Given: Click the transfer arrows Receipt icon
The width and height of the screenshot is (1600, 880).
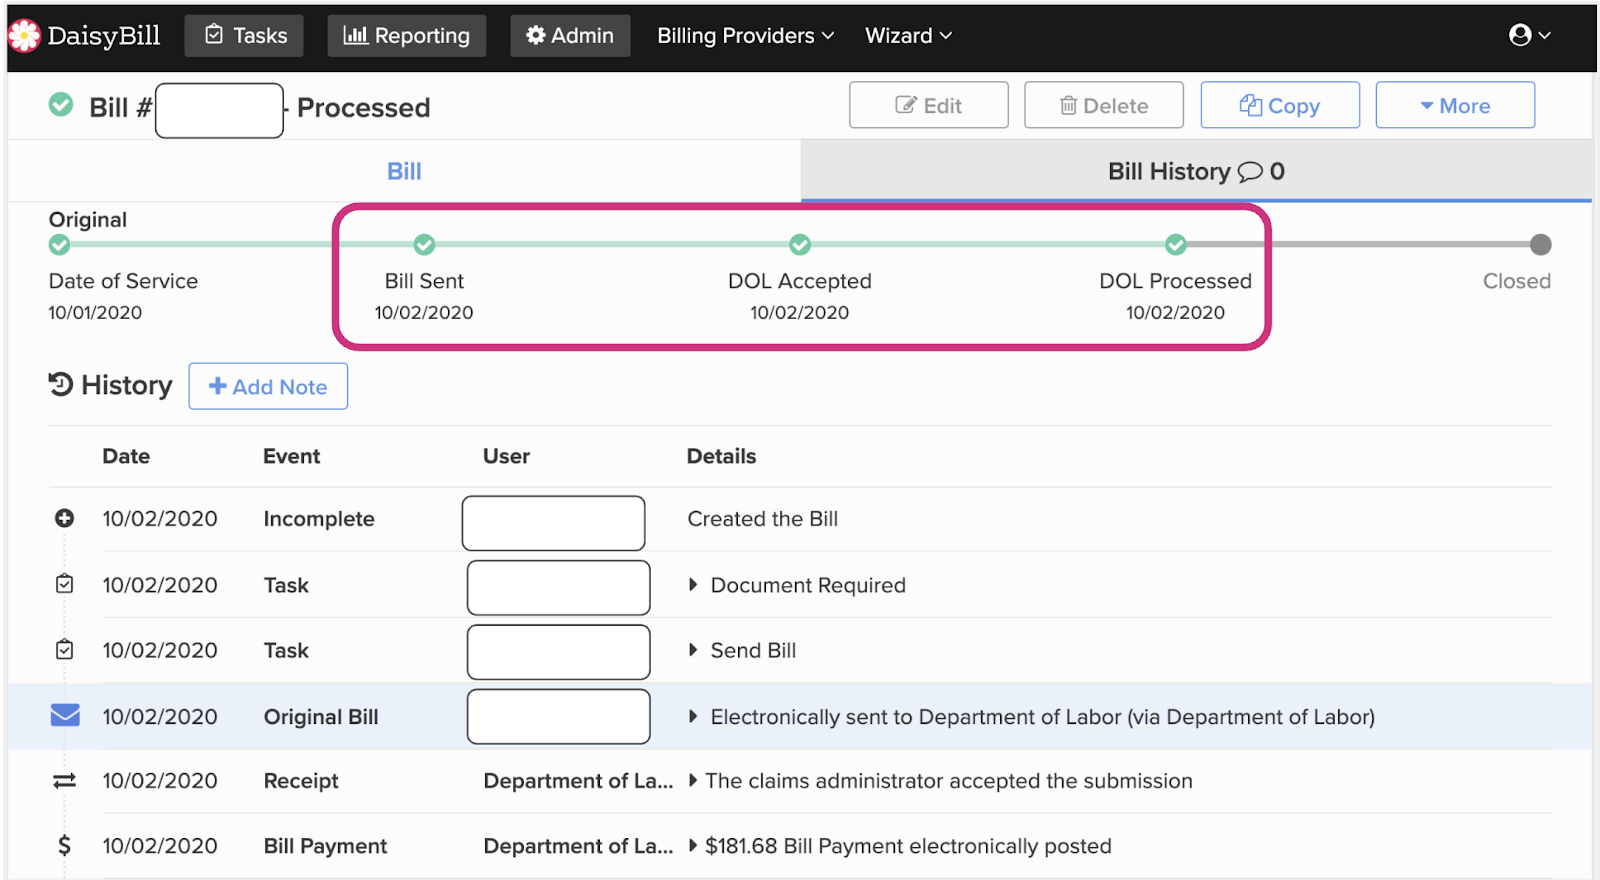Looking at the screenshot, I should 64,781.
